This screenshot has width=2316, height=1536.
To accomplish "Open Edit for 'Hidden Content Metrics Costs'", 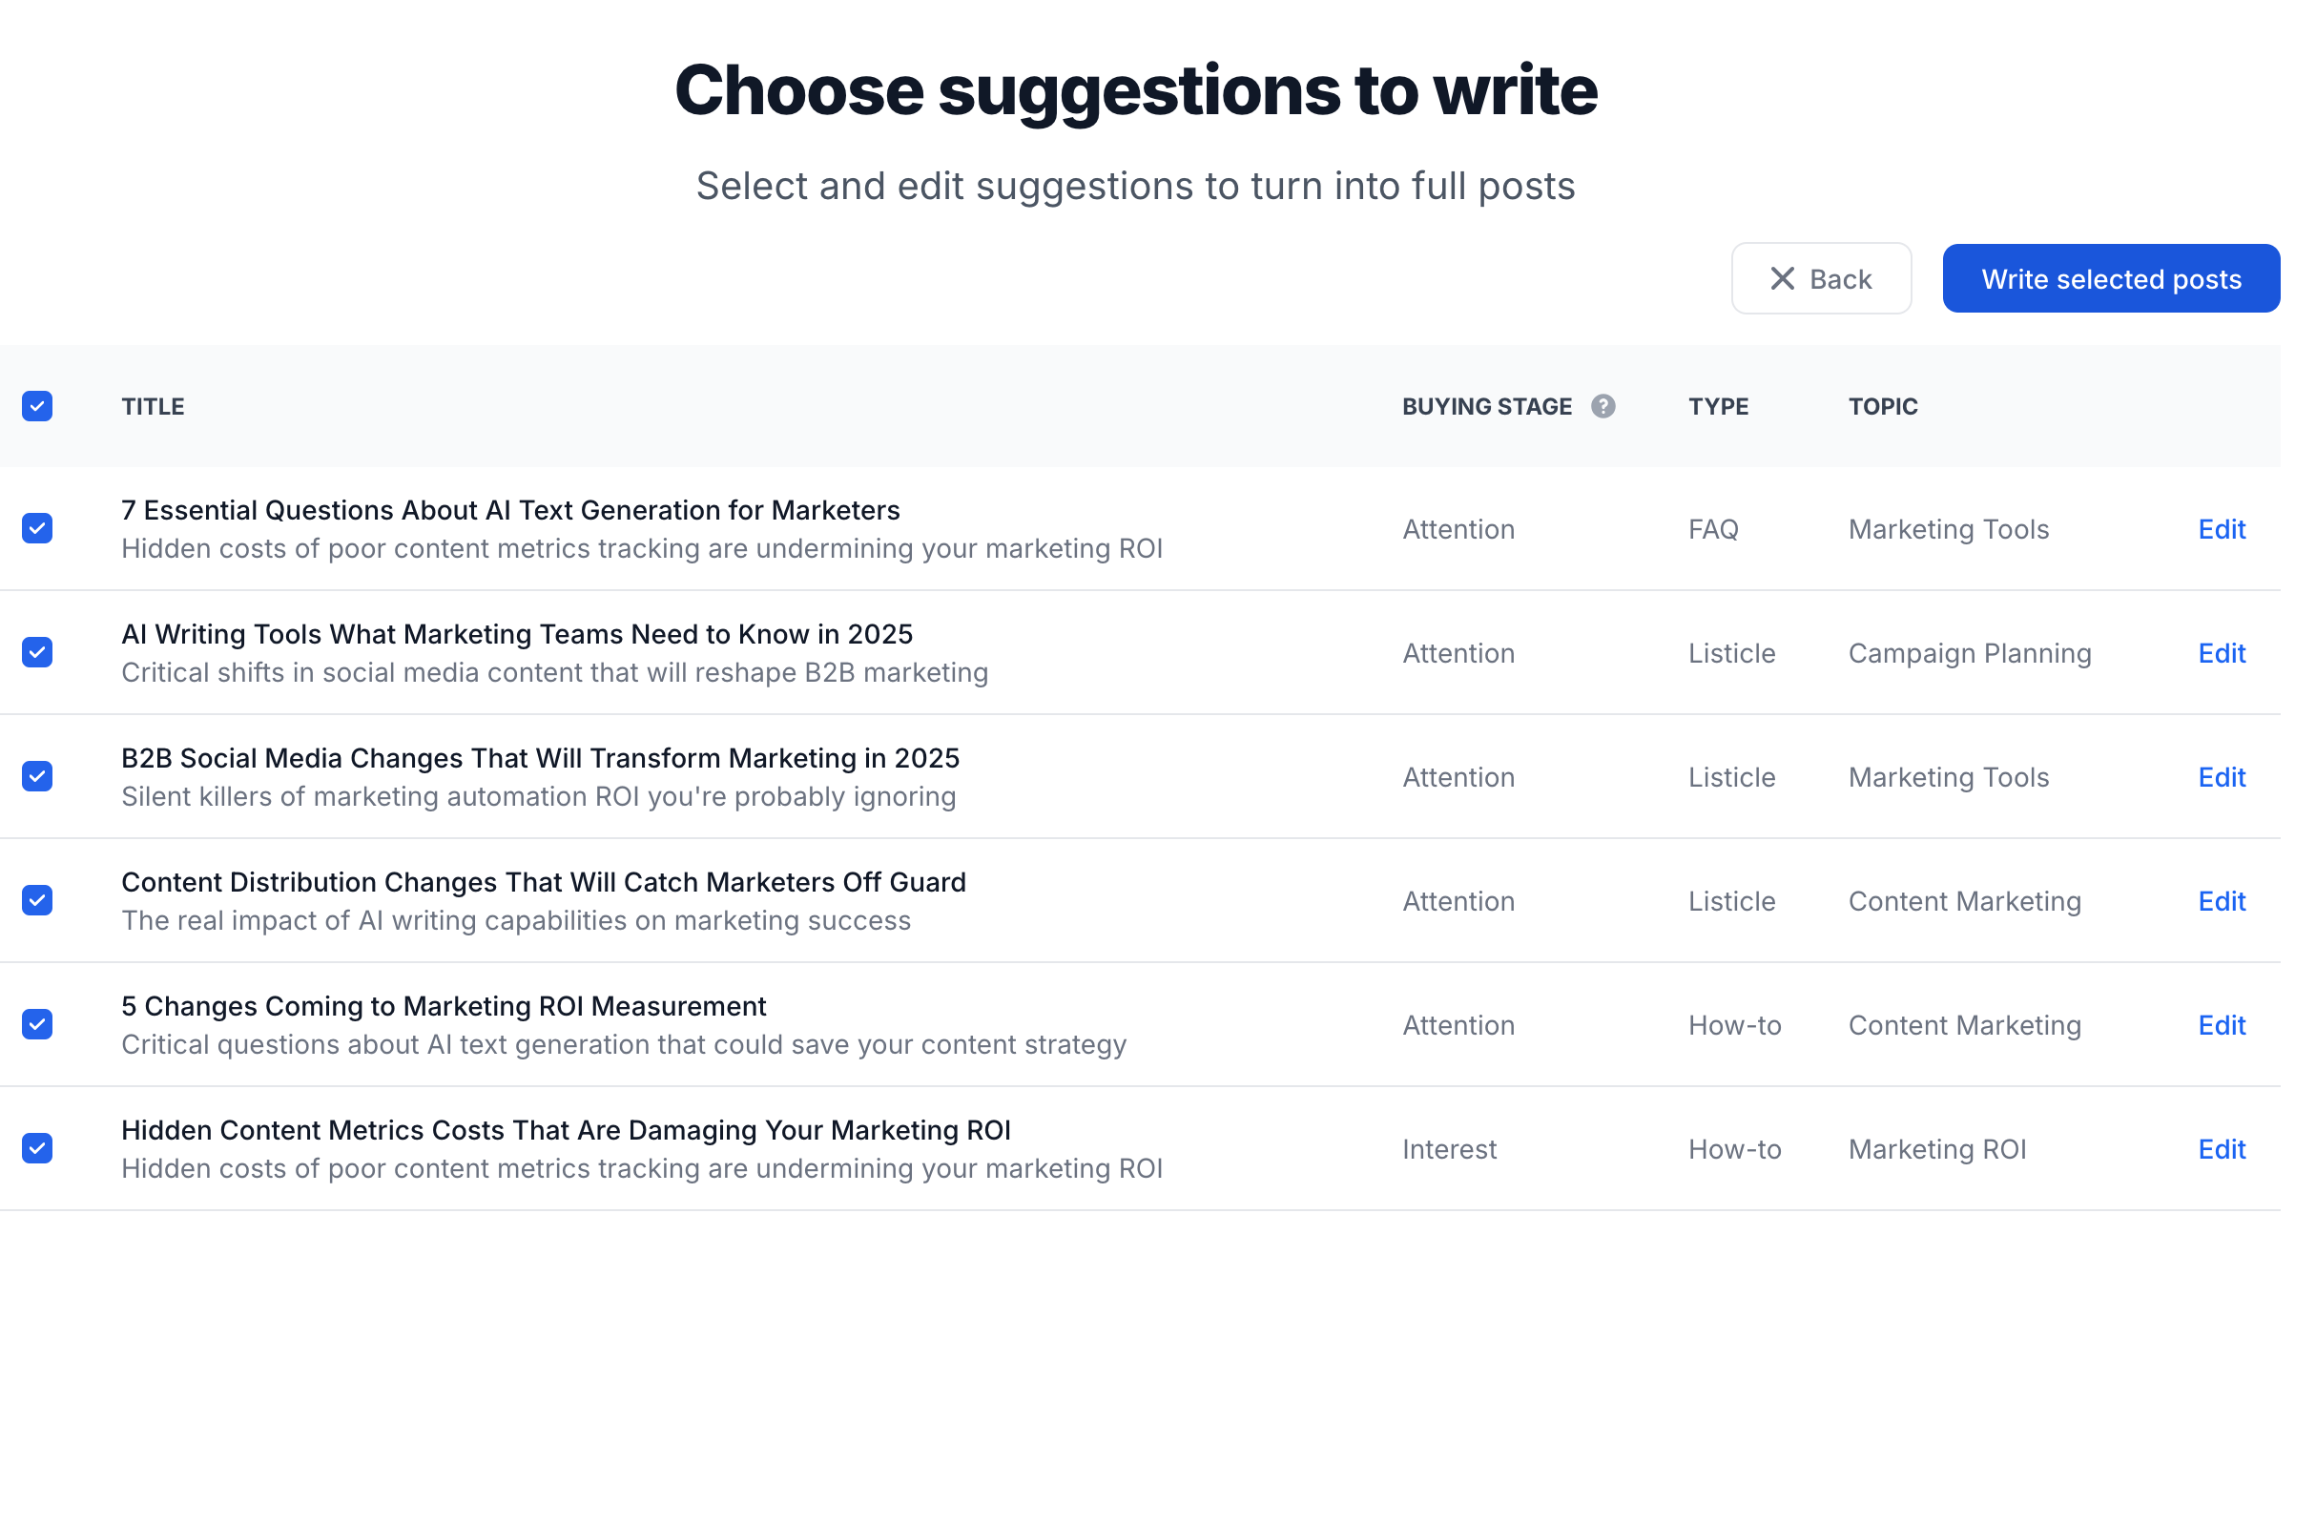I will pos(2220,1149).
